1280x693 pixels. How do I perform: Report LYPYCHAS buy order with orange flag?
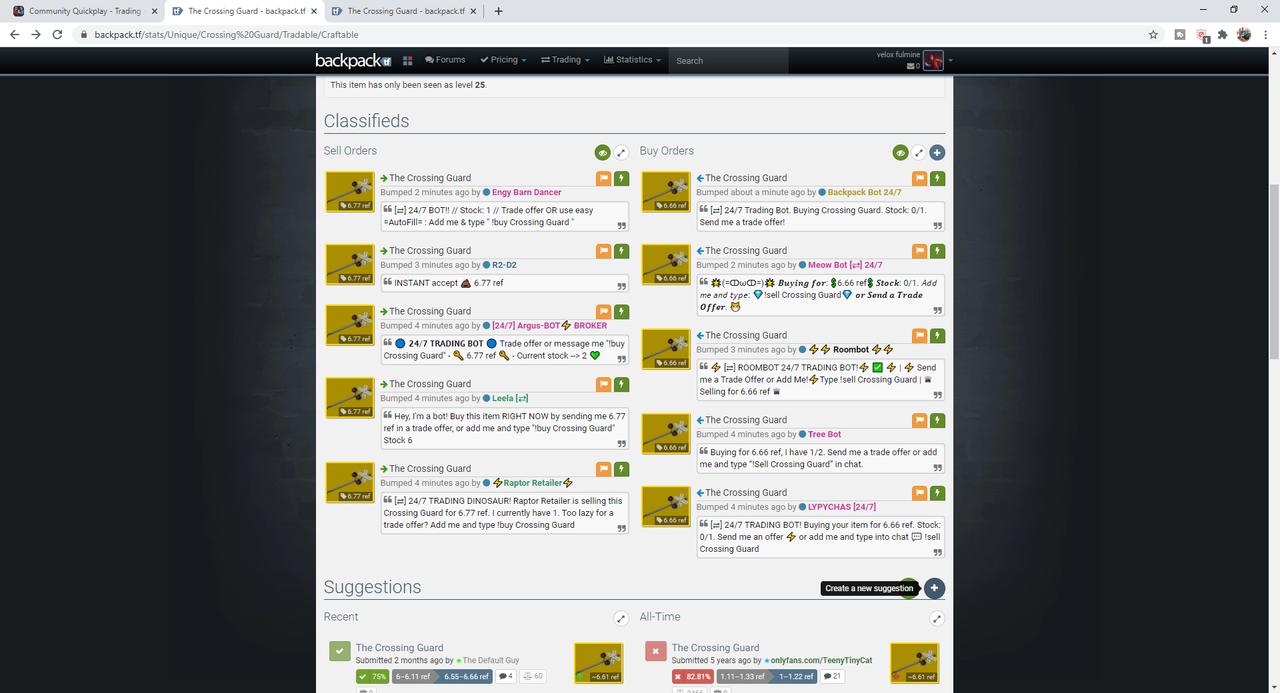920,493
